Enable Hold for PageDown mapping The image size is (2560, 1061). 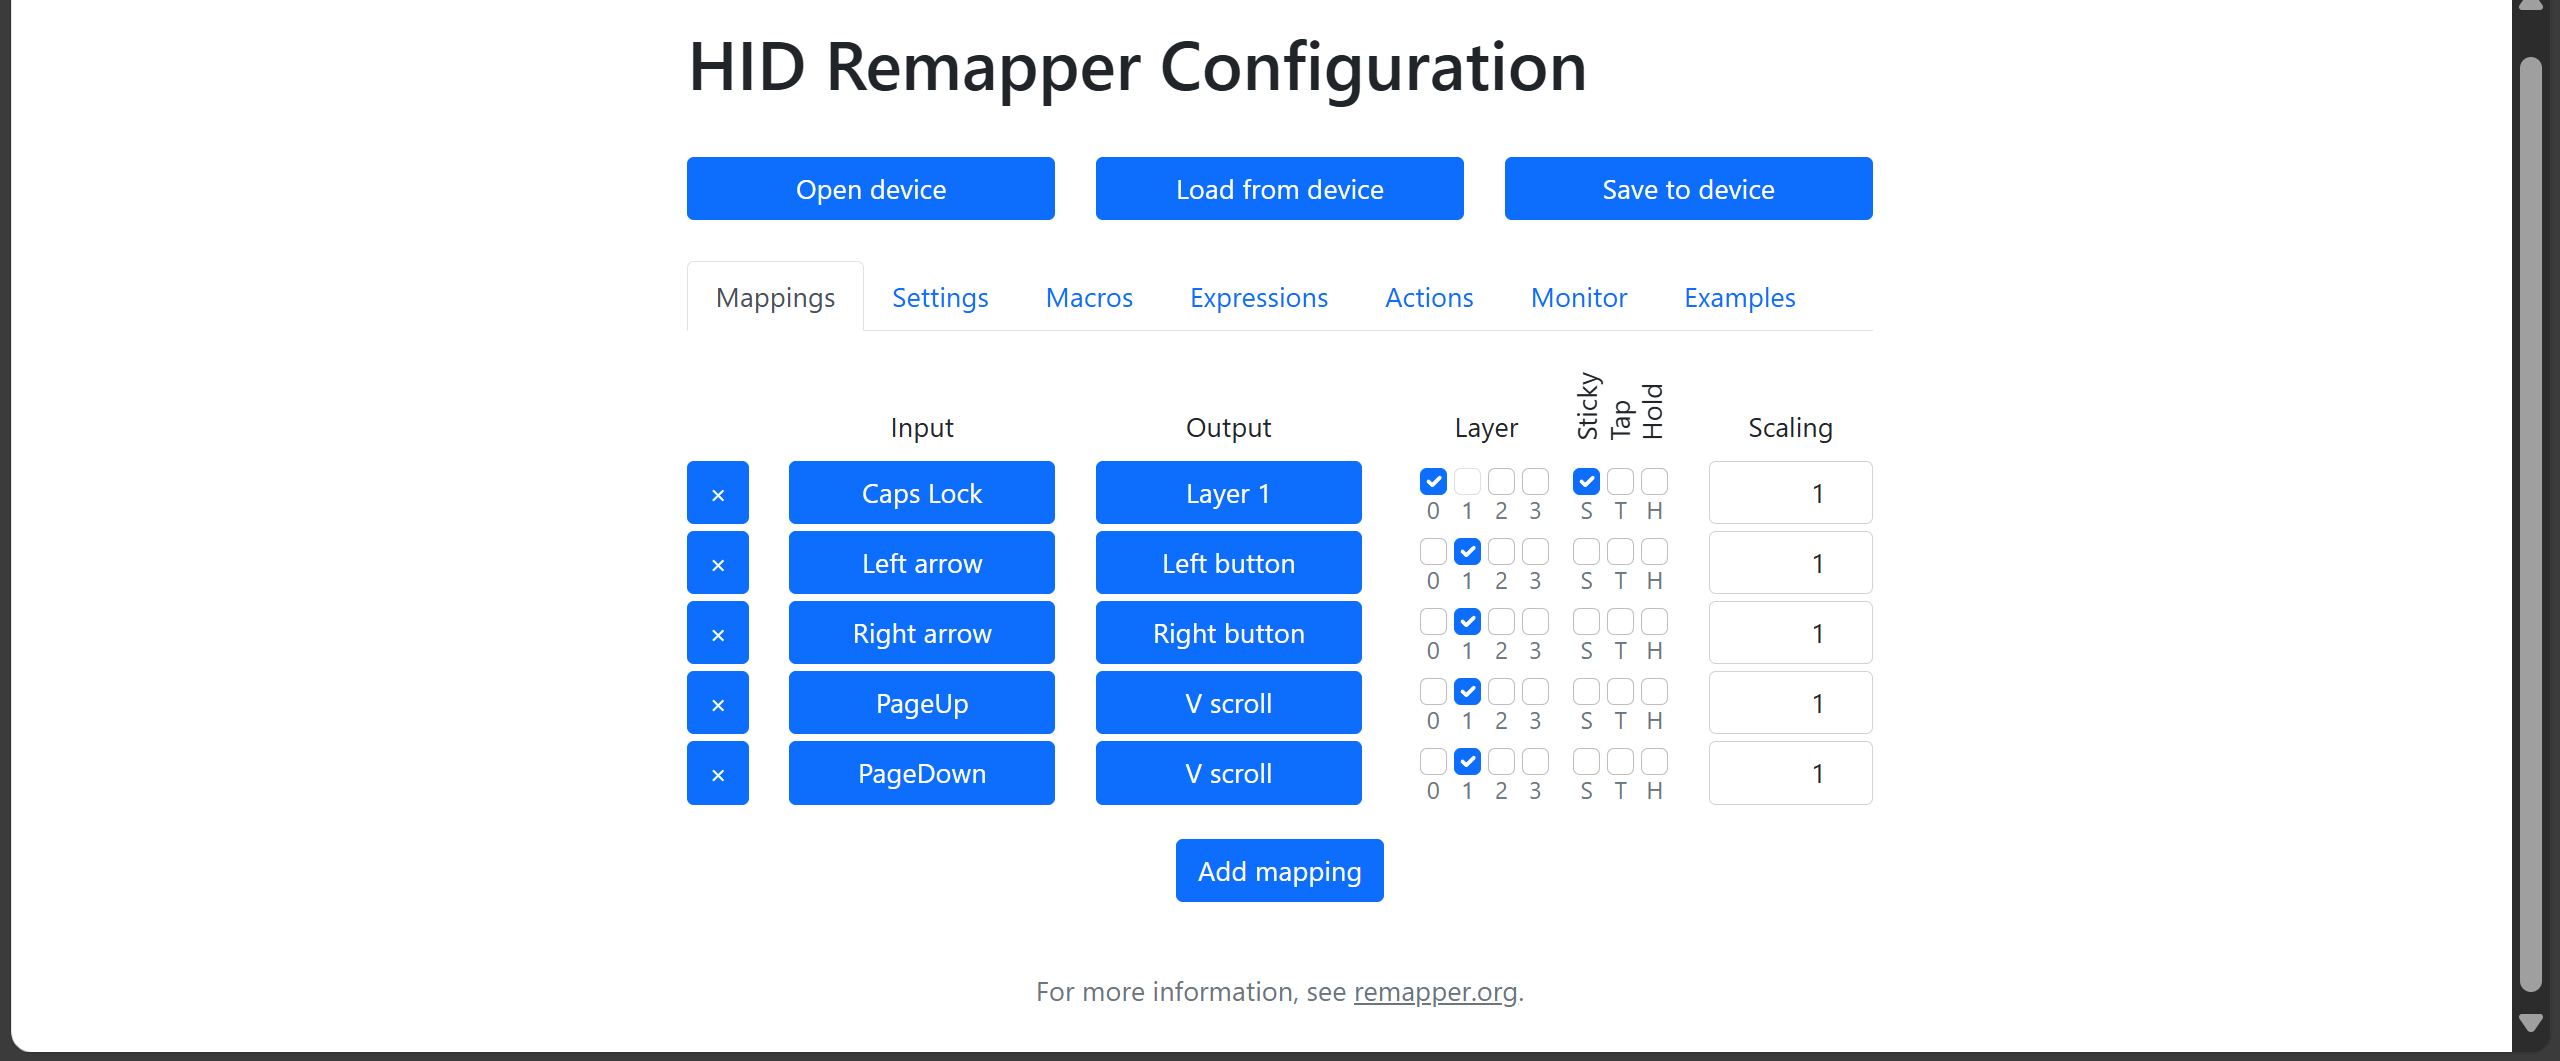1654,762
